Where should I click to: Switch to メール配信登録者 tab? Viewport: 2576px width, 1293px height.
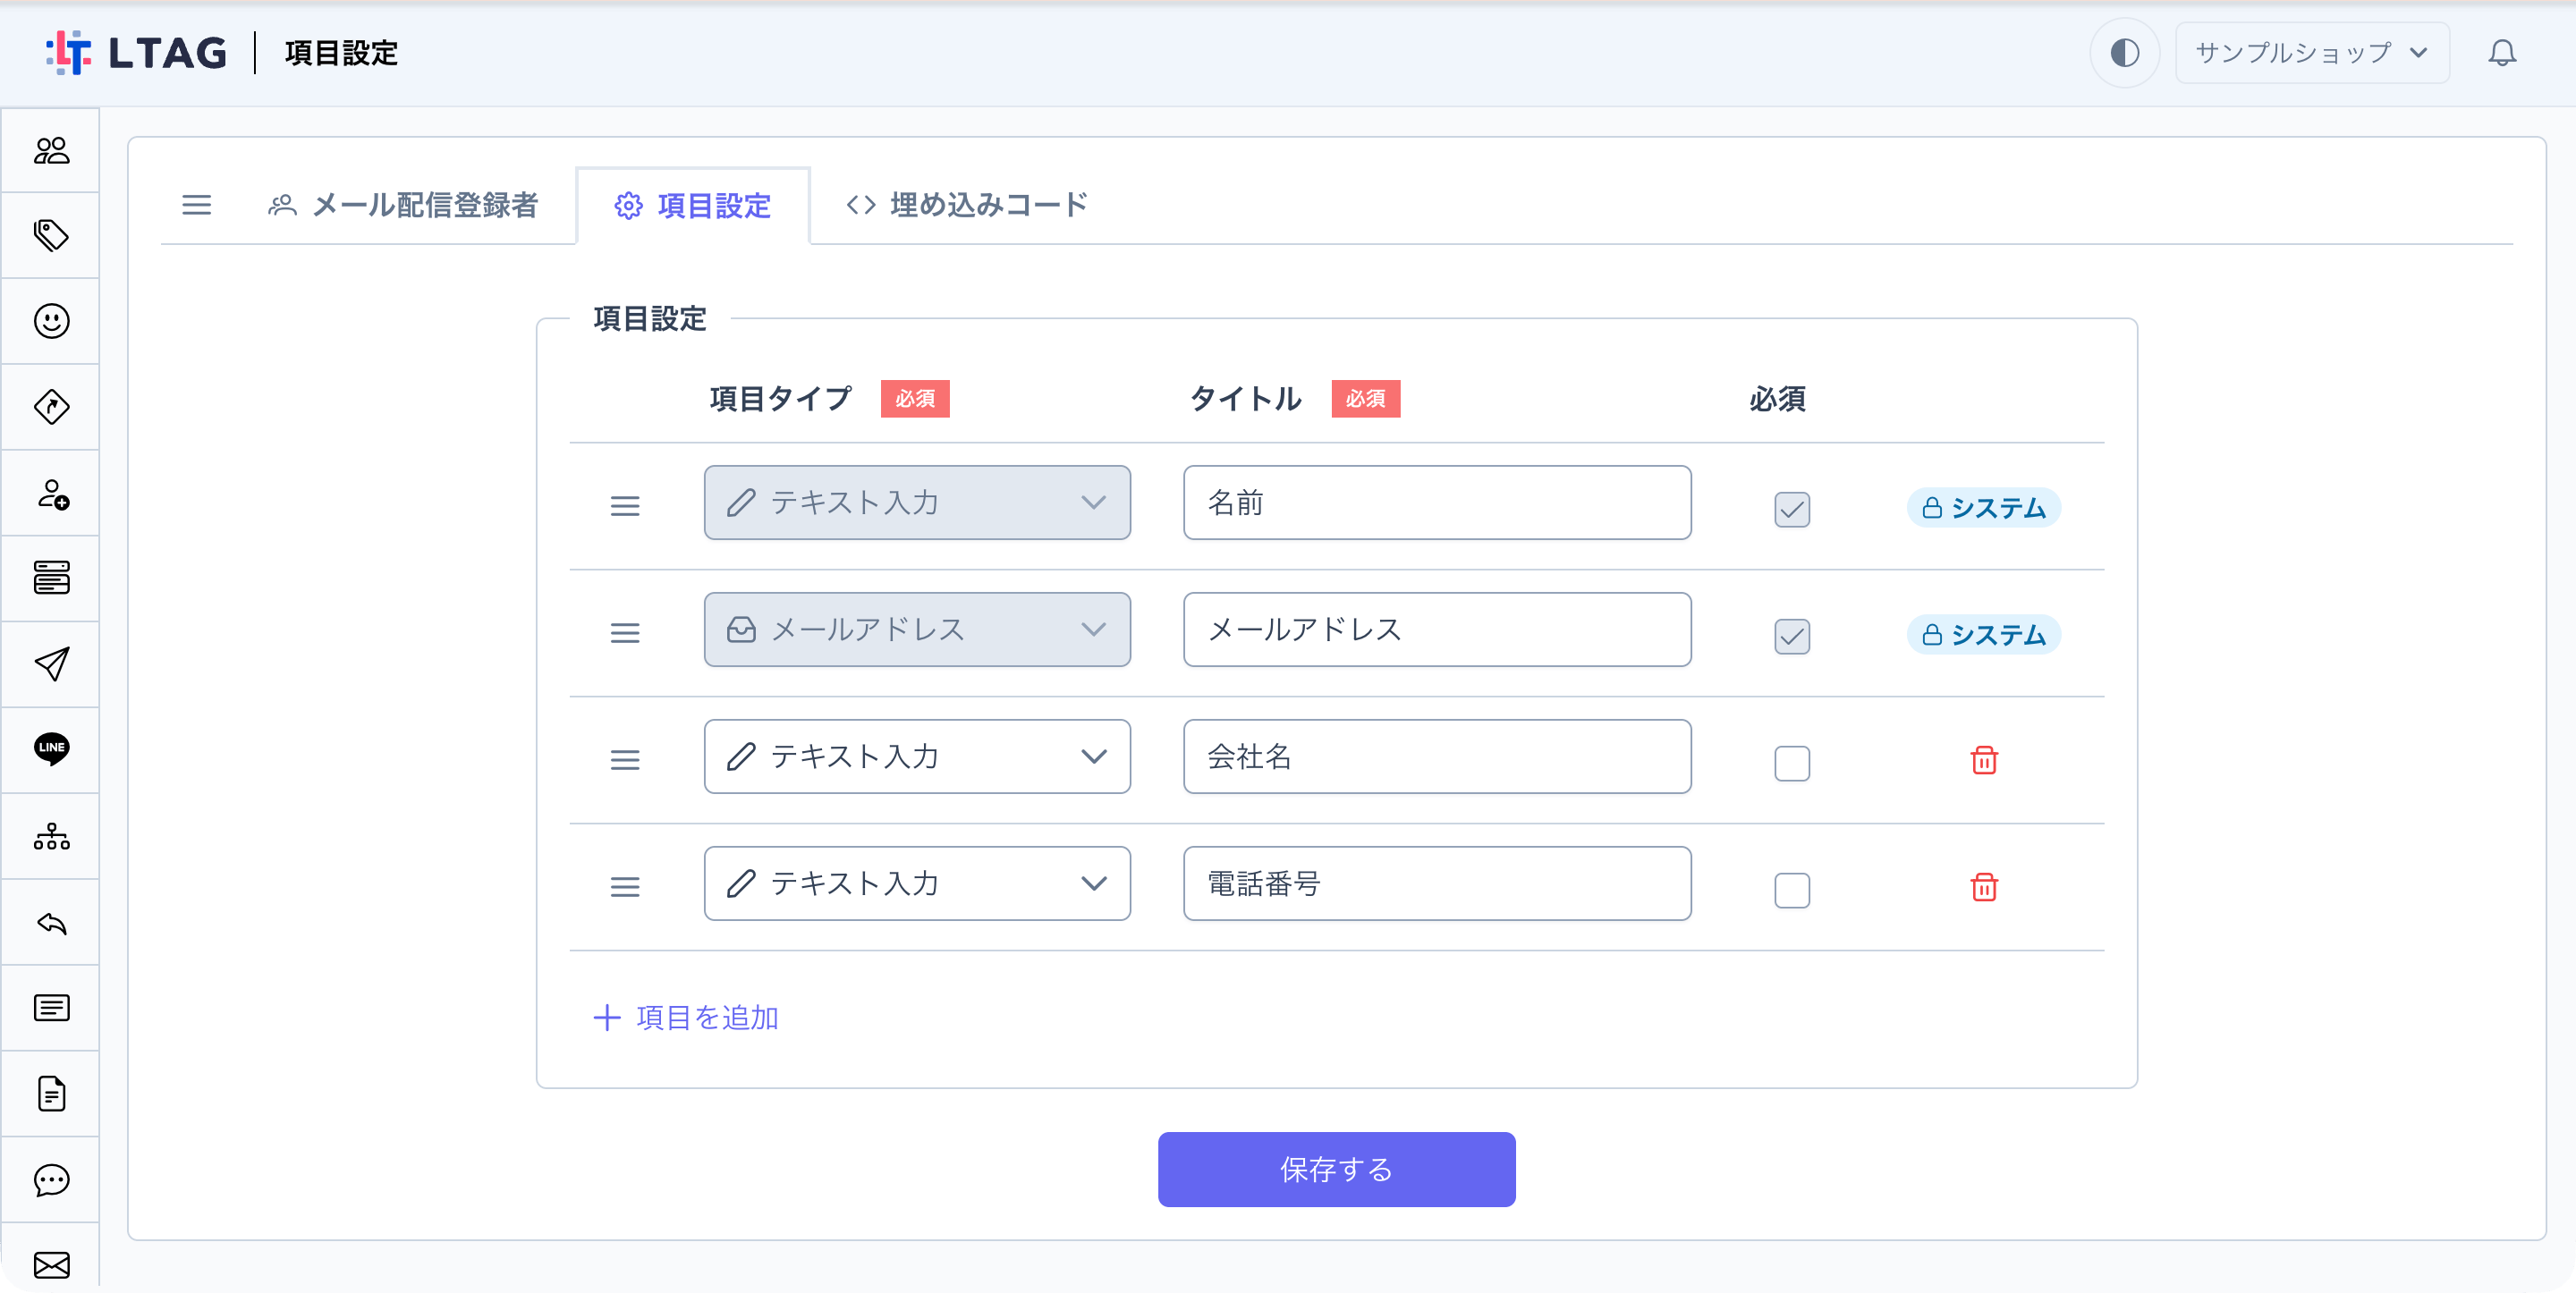(x=403, y=205)
